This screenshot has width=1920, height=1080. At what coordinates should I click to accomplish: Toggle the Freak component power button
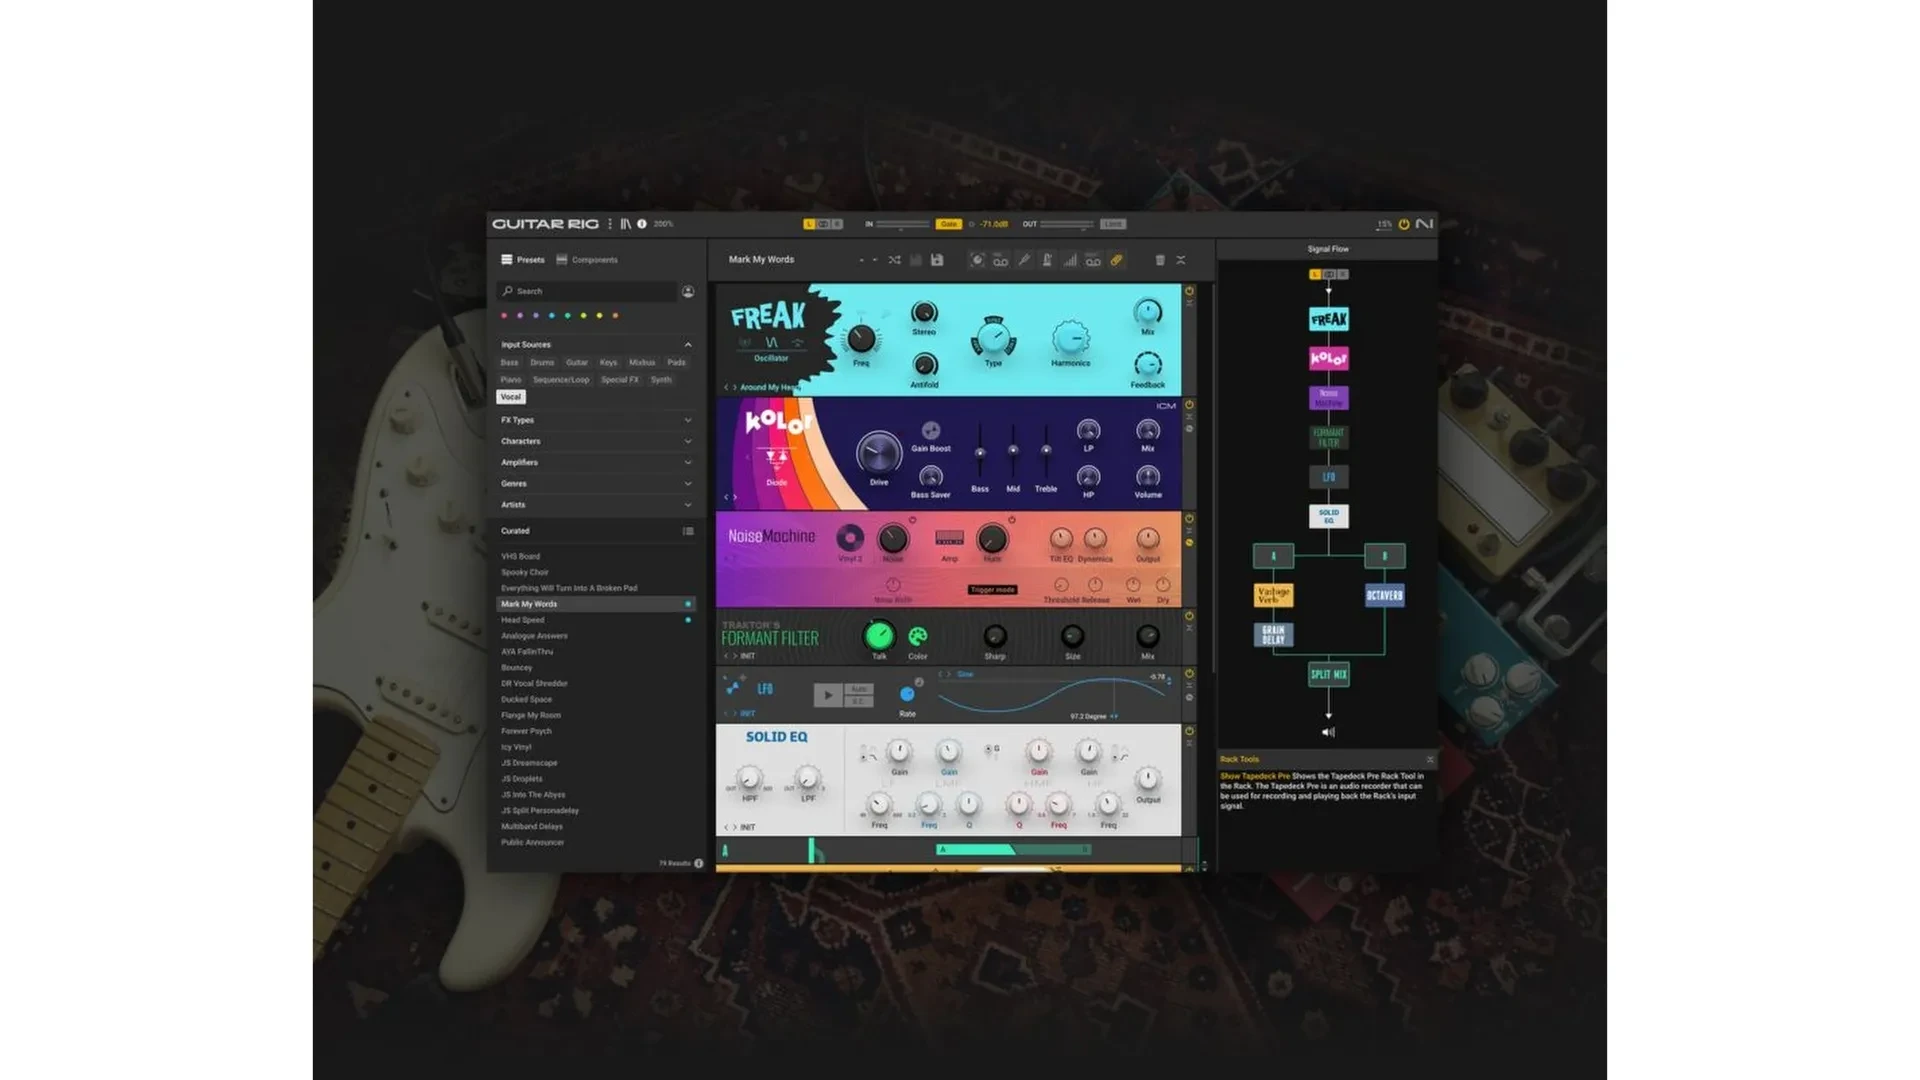pos(1189,291)
